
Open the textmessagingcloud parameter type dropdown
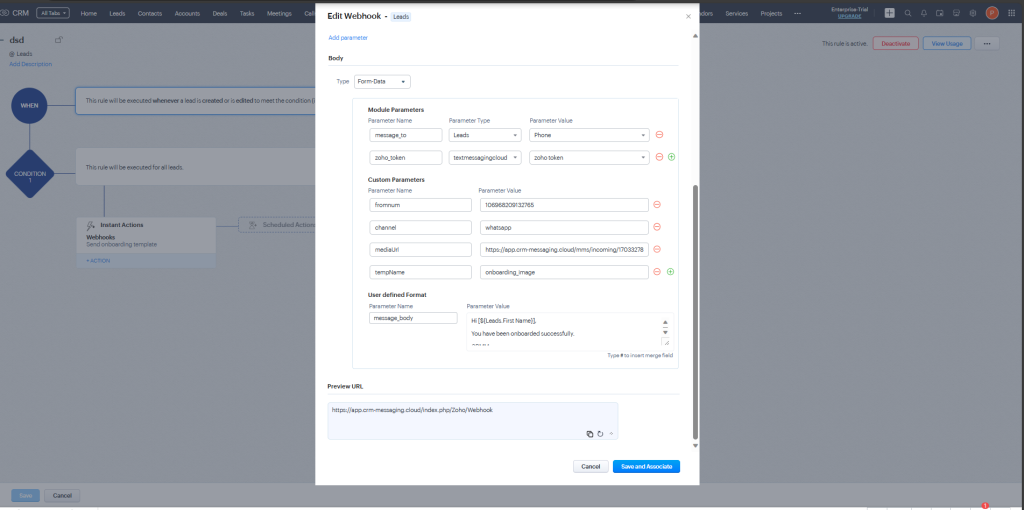[485, 157]
